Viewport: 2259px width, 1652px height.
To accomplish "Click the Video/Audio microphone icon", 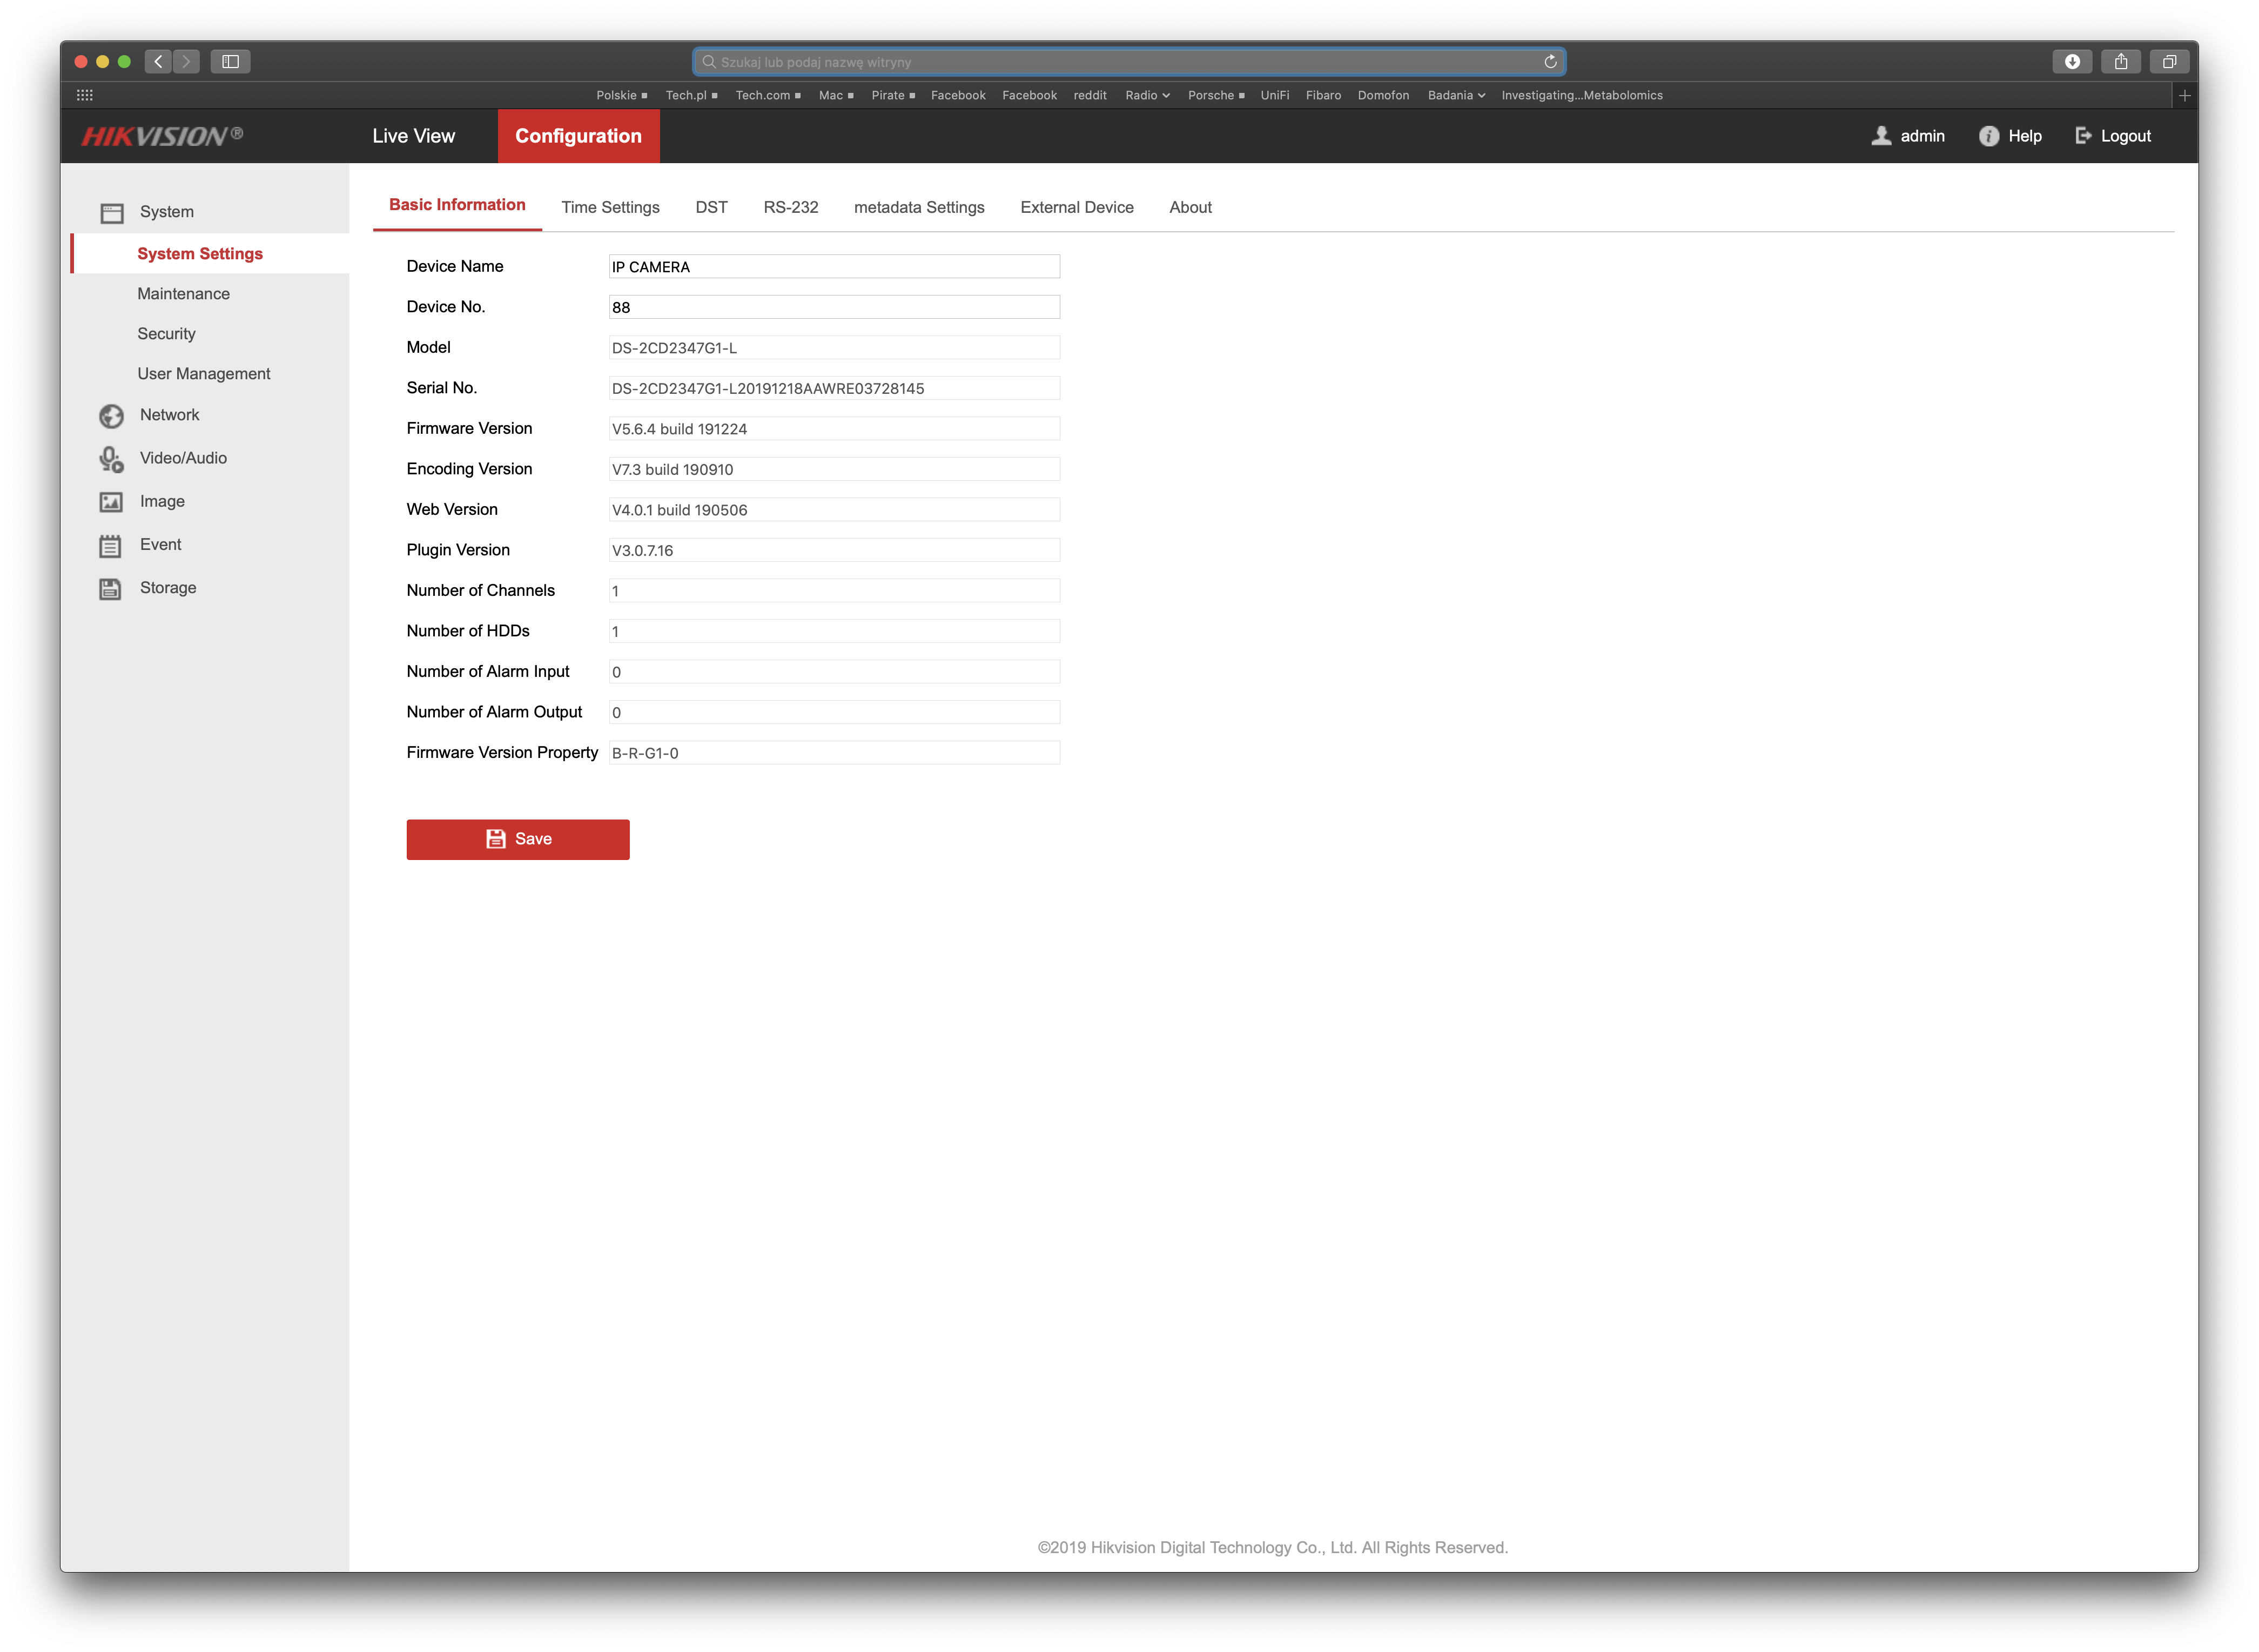I will pos(111,459).
